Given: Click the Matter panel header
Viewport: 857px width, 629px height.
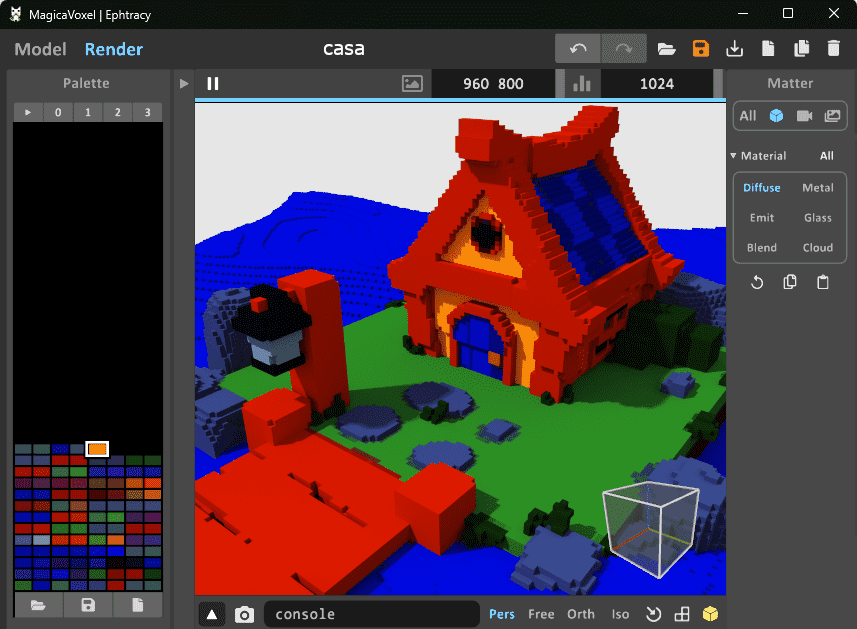Looking at the screenshot, I should pyautogui.click(x=790, y=83).
